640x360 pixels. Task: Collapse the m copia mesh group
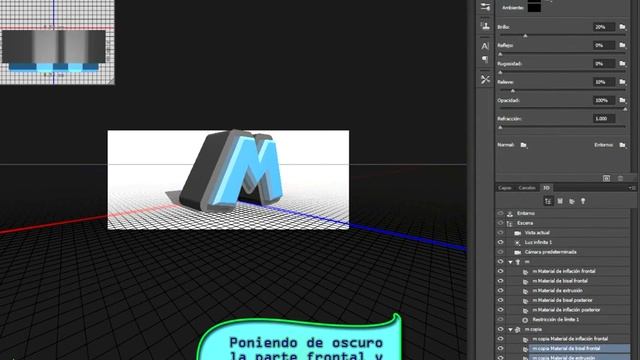pos(510,329)
